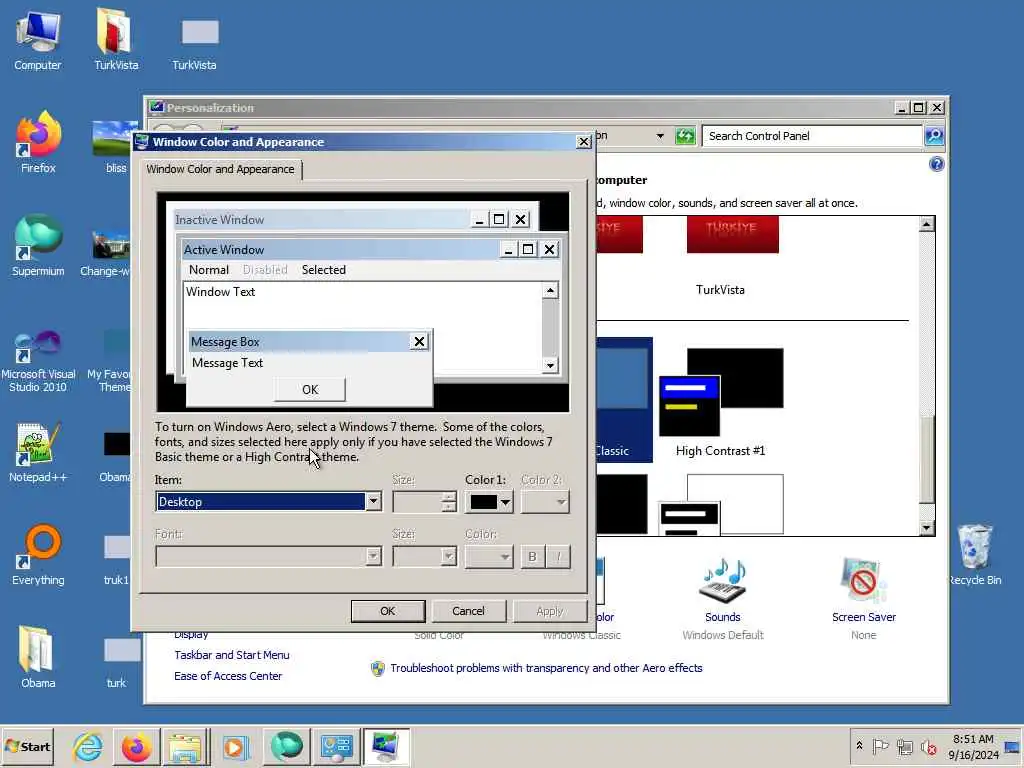1024x768 pixels.
Task: Click the preview window scroll down arrow
Action: pyautogui.click(x=550, y=366)
